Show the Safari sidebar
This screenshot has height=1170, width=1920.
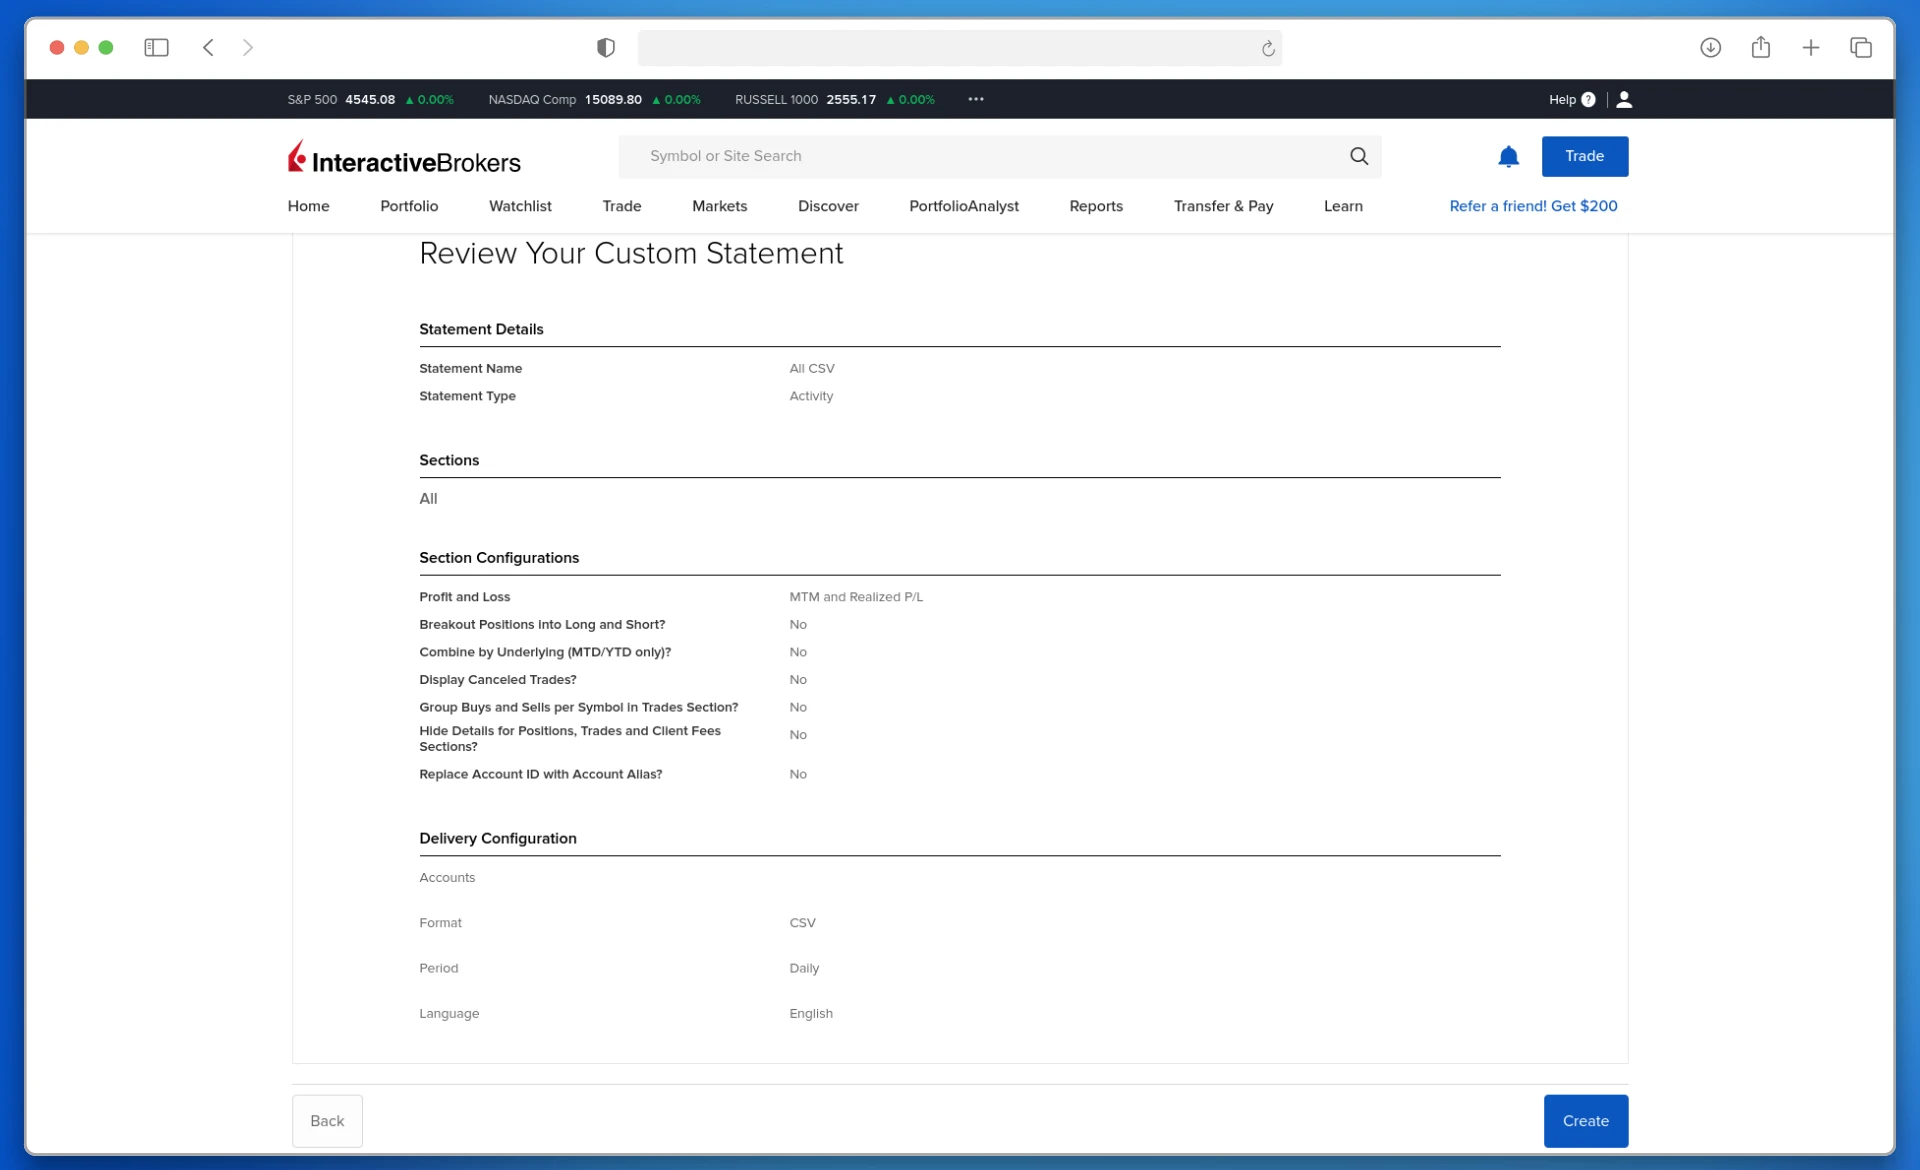coord(156,47)
